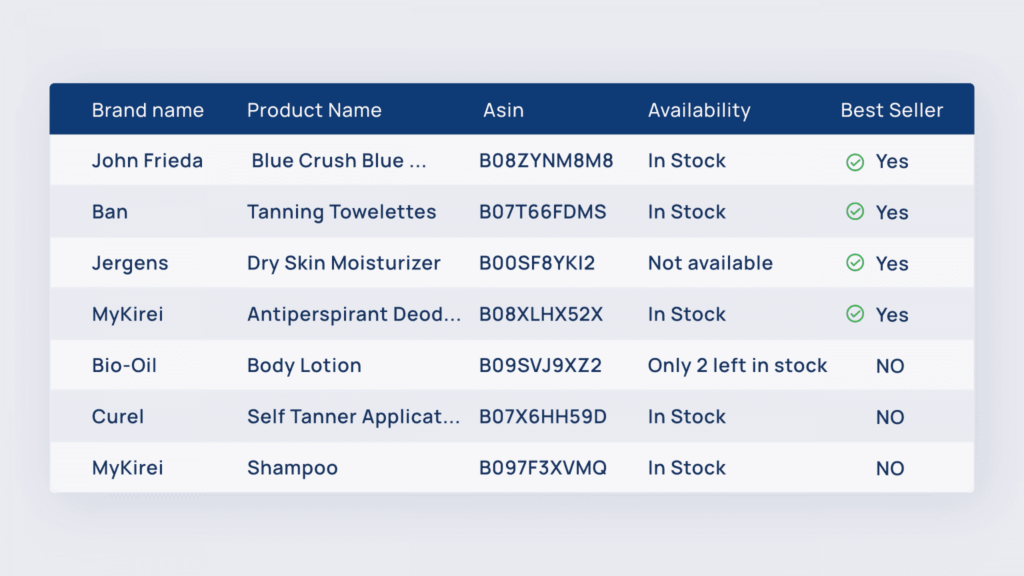The width and height of the screenshot is (1024, 576).
Task: Click the Best Seller column header
Action: pyautogui.click(x=891, y=110)
